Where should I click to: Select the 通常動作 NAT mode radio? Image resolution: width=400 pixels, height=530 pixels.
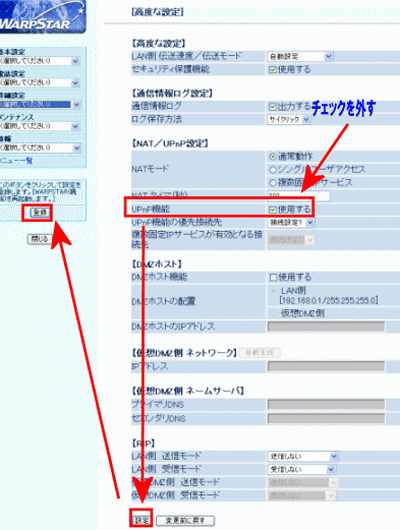click(x=273, y=156)
